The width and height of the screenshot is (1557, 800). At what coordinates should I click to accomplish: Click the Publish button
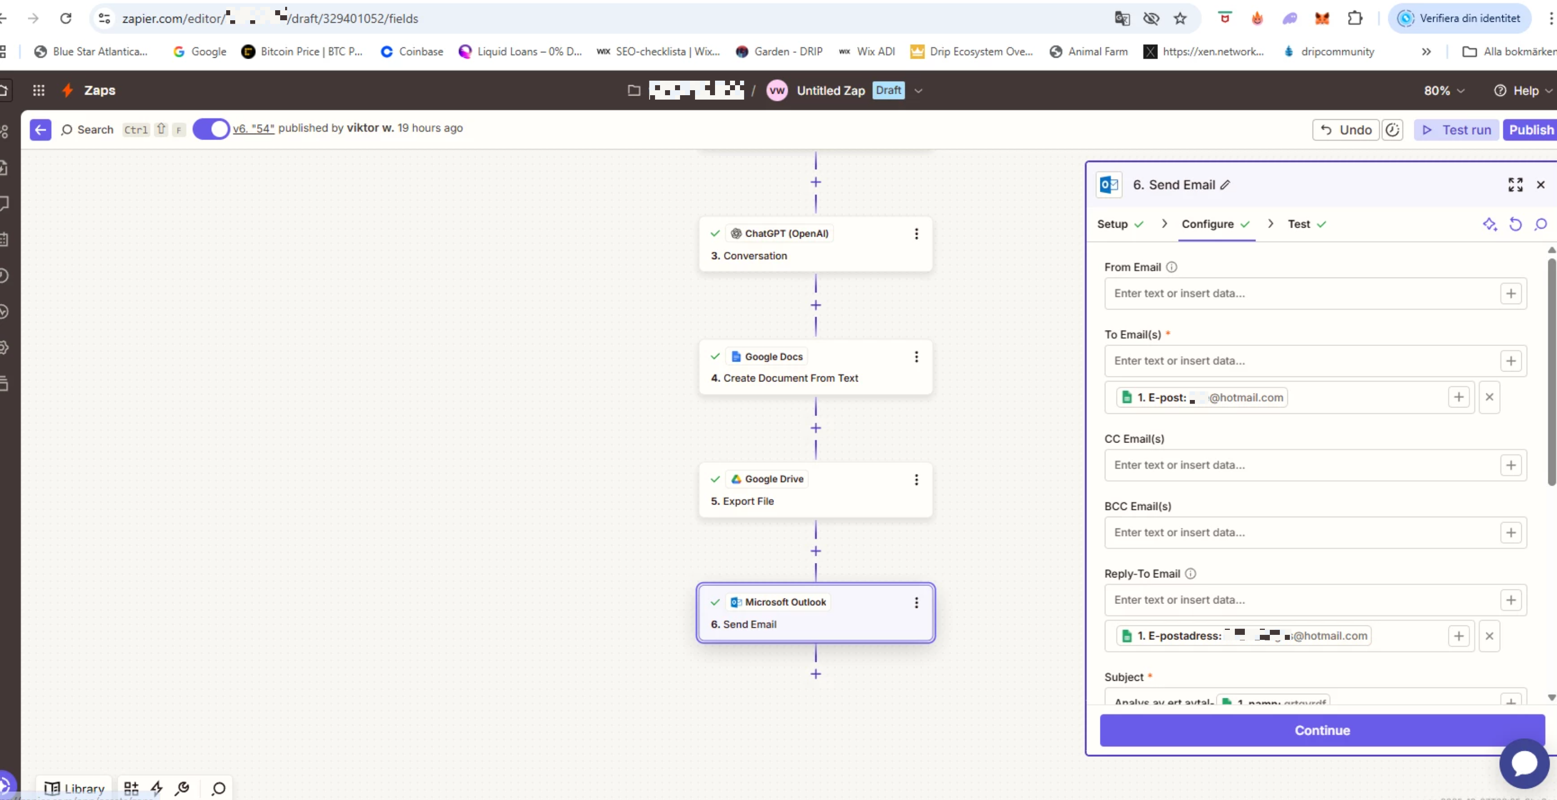click(x=1530, y=130)
